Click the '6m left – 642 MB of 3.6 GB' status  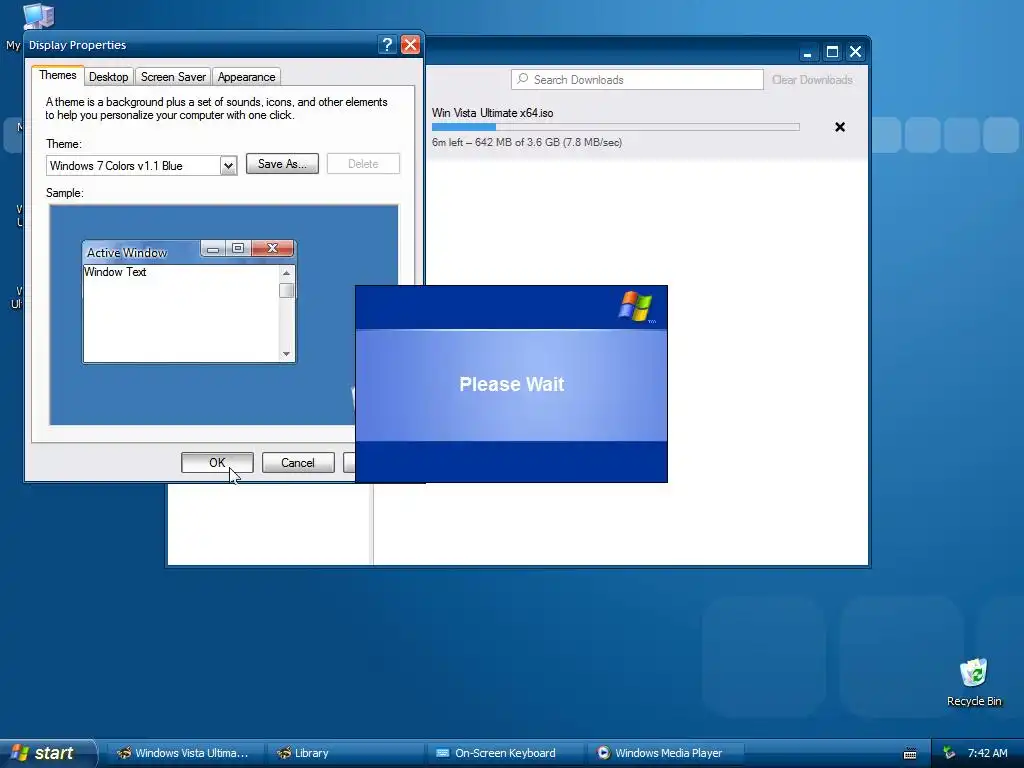(x=526, y=142)
